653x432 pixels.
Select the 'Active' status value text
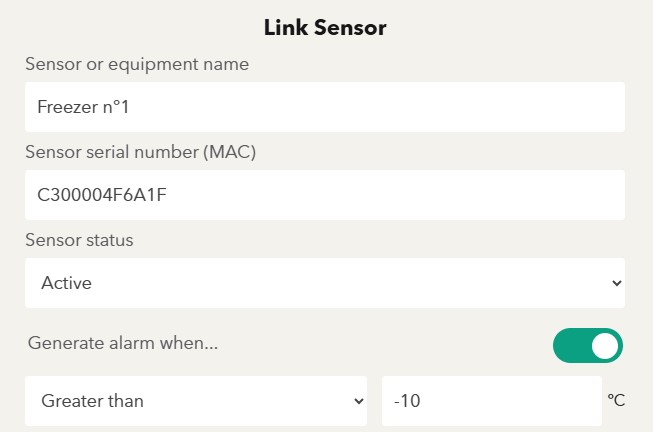[66, 283]
